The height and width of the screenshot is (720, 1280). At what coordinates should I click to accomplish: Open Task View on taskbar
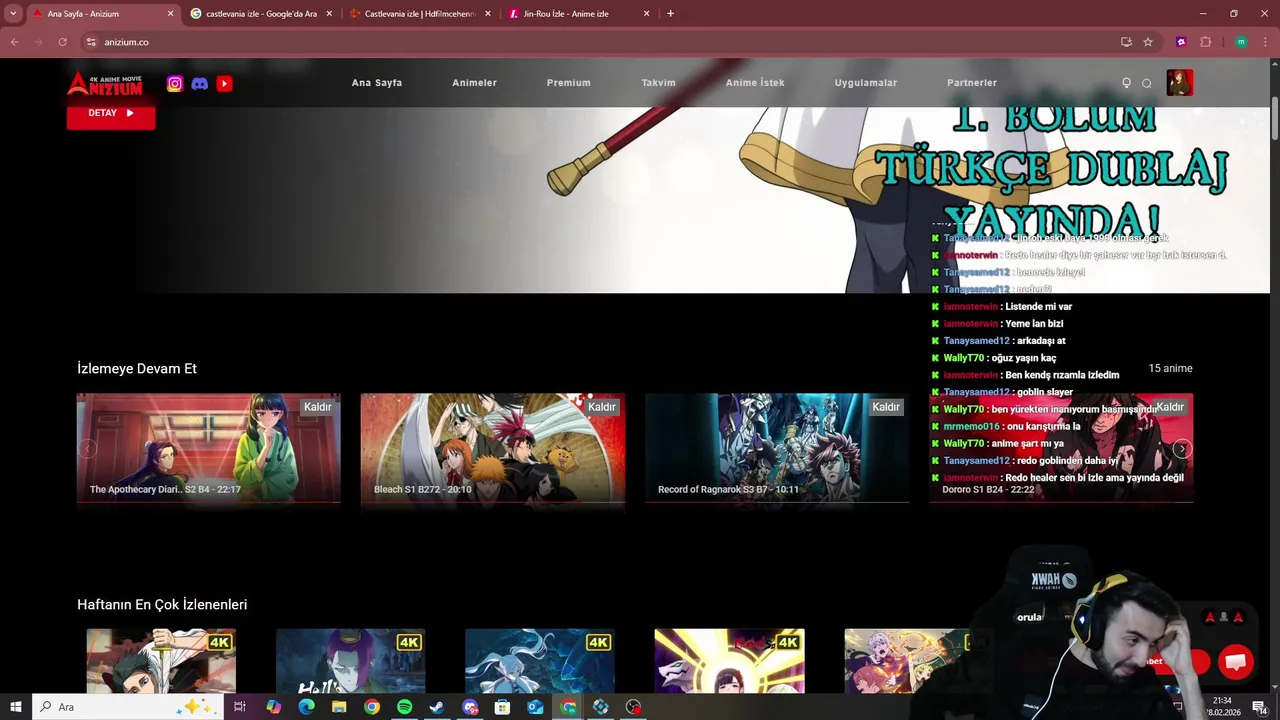click(240, 707)
